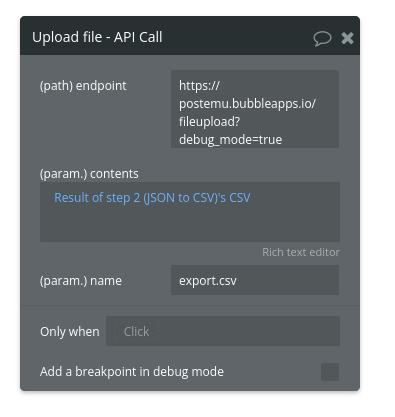Click blank space inside the contents box
The width and height of the screenshot is (395, 417).
(190, 224)
